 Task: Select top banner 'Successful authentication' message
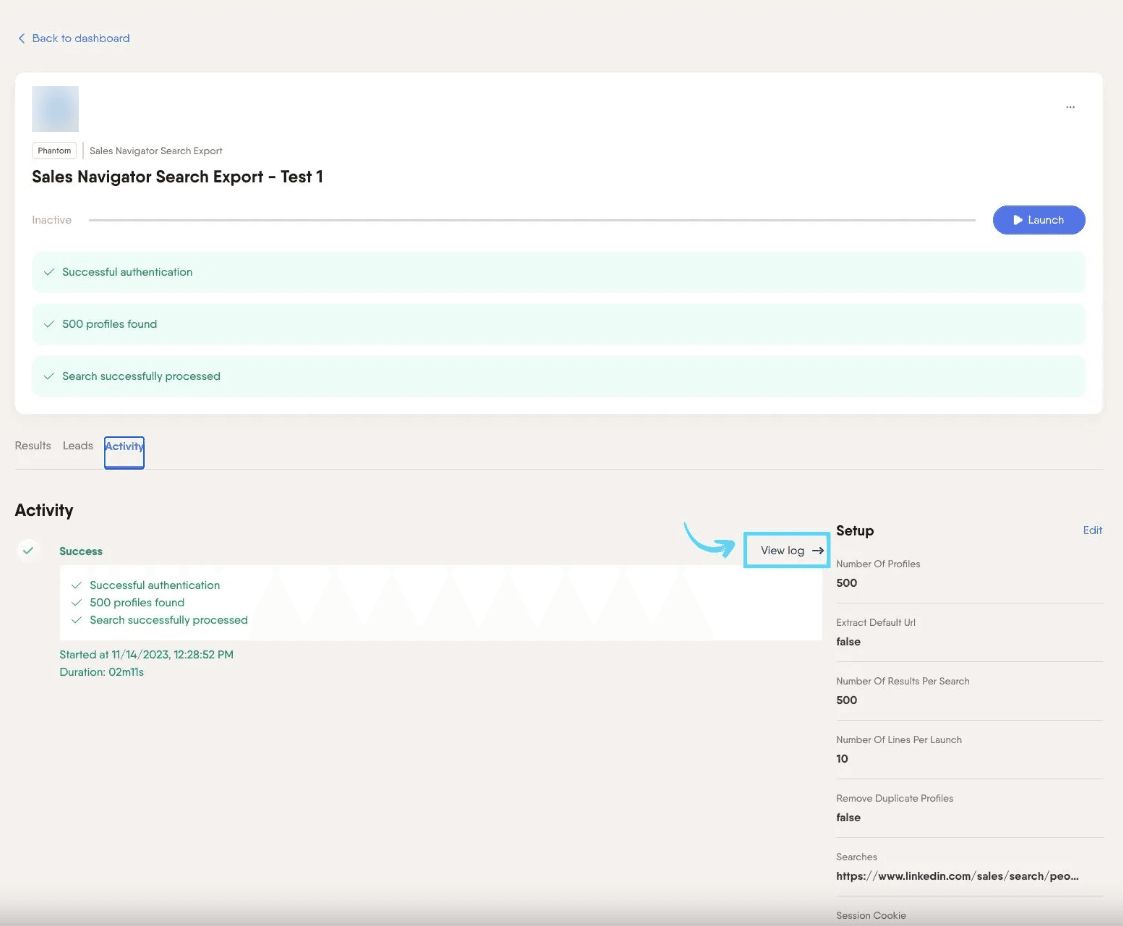(x=559, y=272)
